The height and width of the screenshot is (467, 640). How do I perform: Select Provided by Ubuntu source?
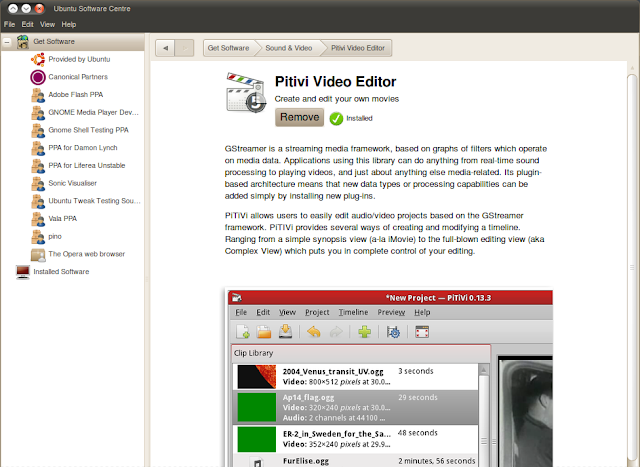(x=79, y=60)
